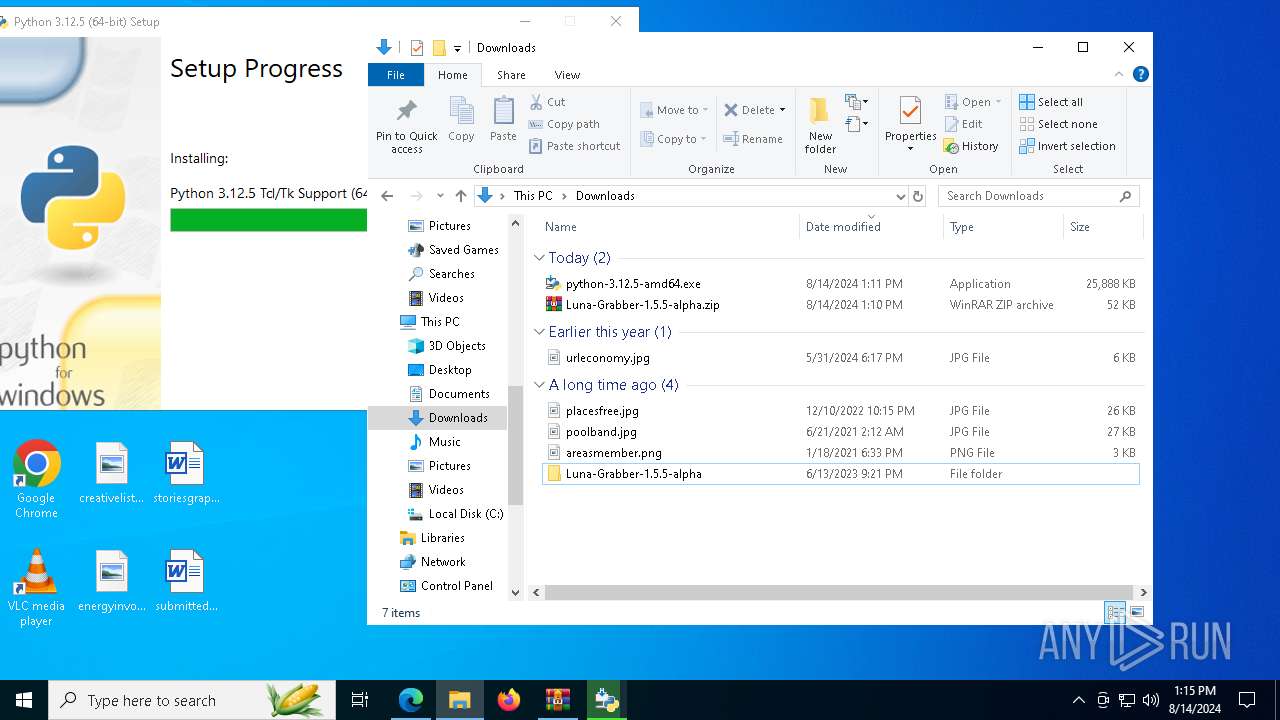Image resolution: width=1280 pixels, height=720 pixels.
Task: Open Local Disk (C:) in navigation pane
Action: coord(466,514)
